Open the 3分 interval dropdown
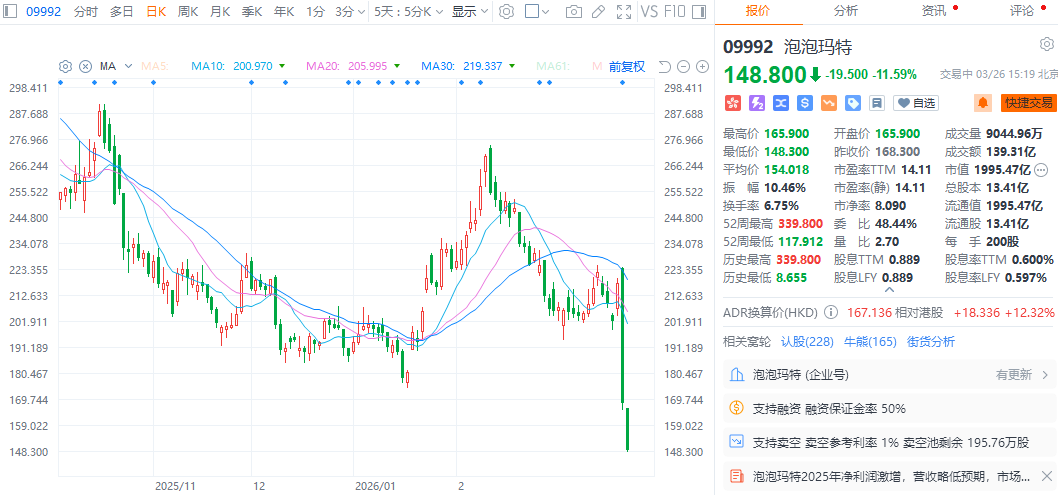 [x=350, y=11]
